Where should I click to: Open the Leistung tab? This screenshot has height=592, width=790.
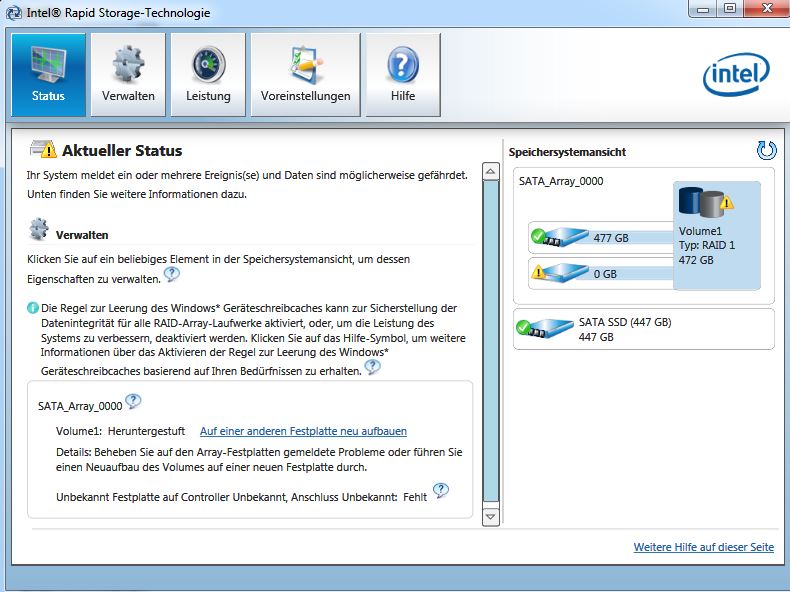[208, 75]
